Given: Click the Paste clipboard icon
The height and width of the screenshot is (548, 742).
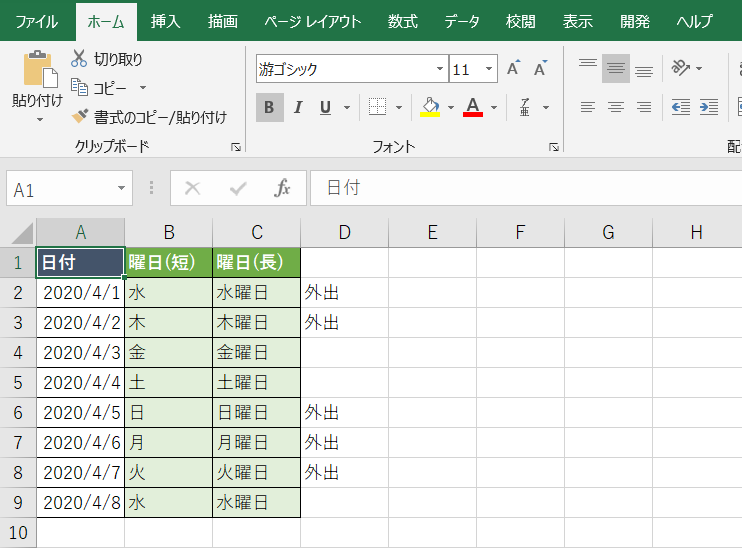Looking at the screenshot, I should click(x=40, y=69).
